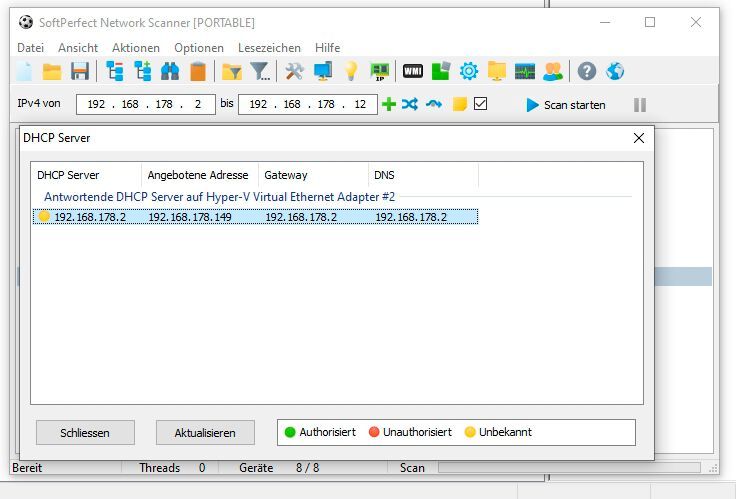Close the DHCP Server dialog

click(x=639, y=138)
